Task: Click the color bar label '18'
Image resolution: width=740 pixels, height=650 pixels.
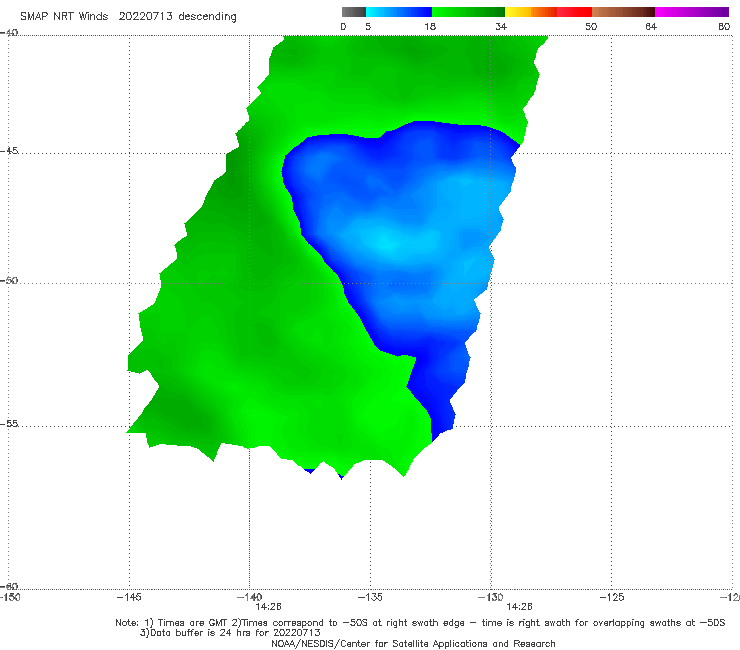Action: (x=430, y=26)
